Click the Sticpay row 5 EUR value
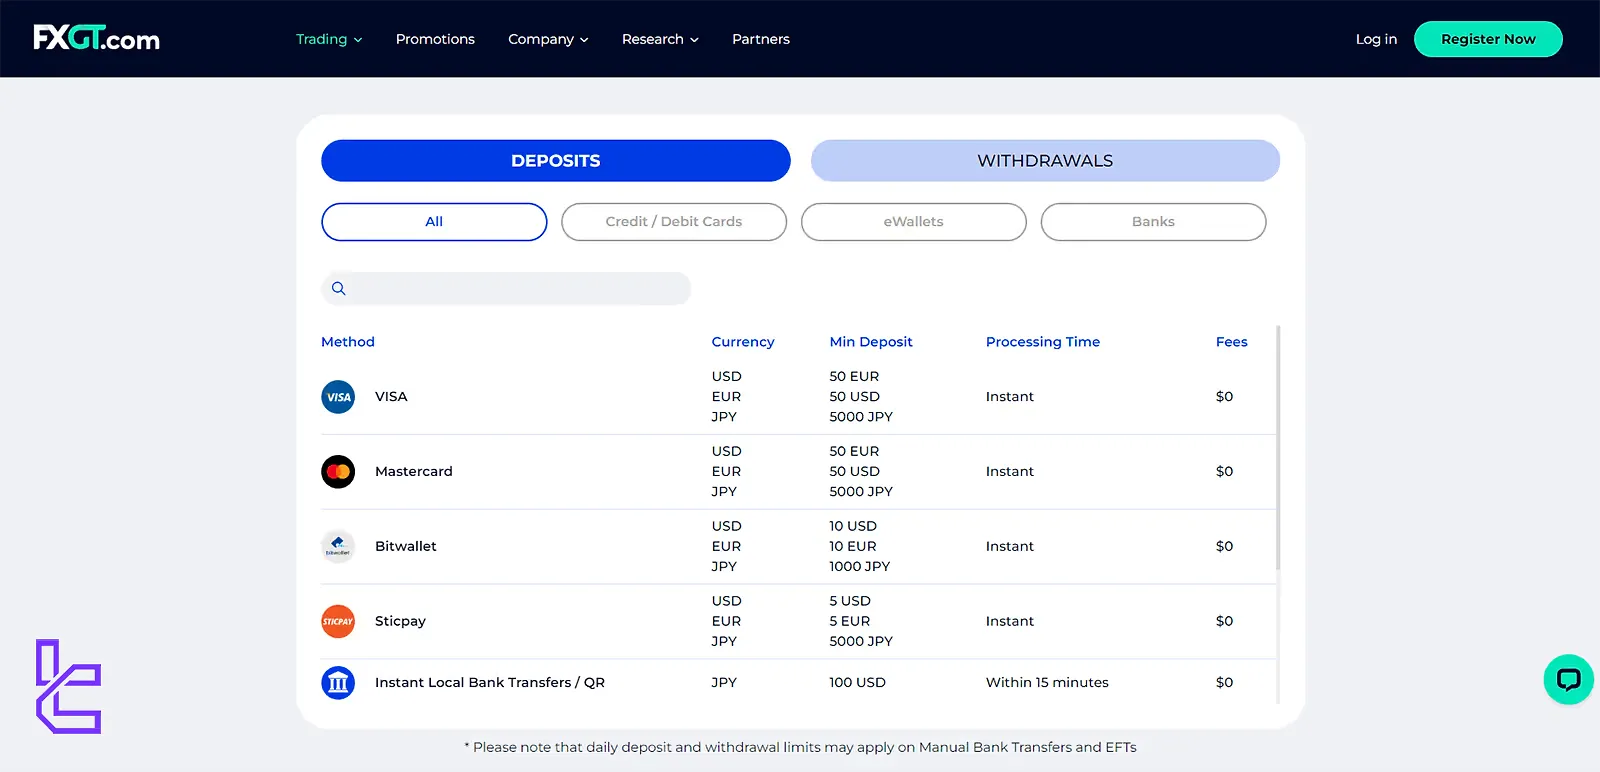 tap(850, 622)
